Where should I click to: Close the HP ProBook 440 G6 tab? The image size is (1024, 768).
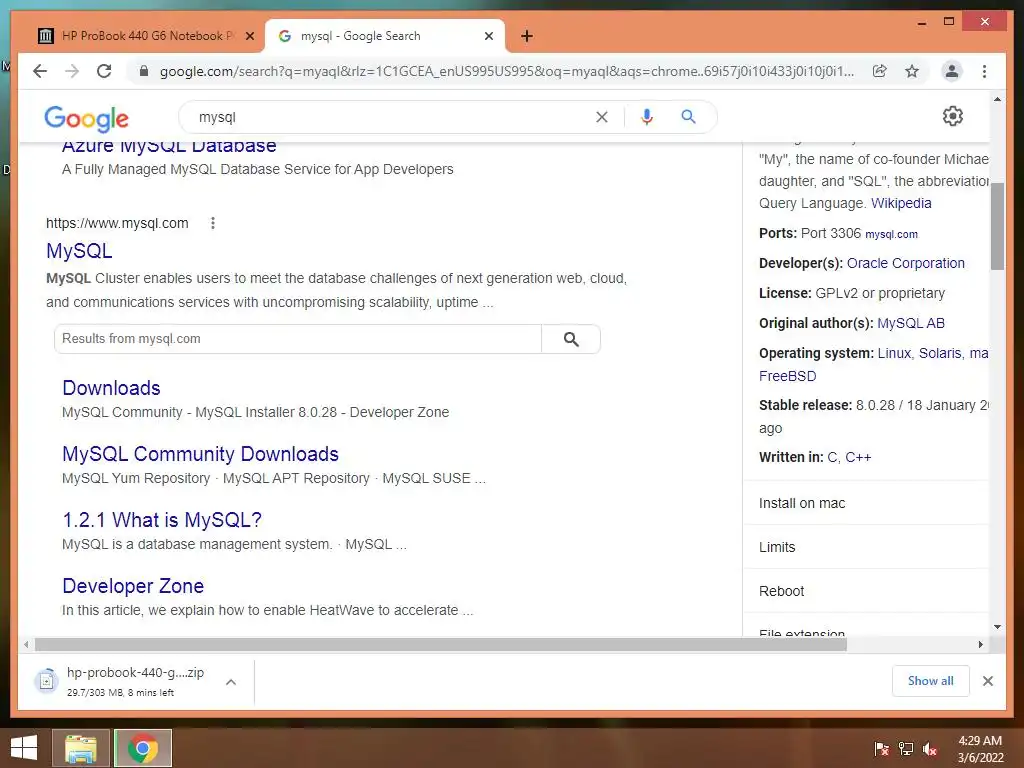pyautogui.click(x=249, y=36)
